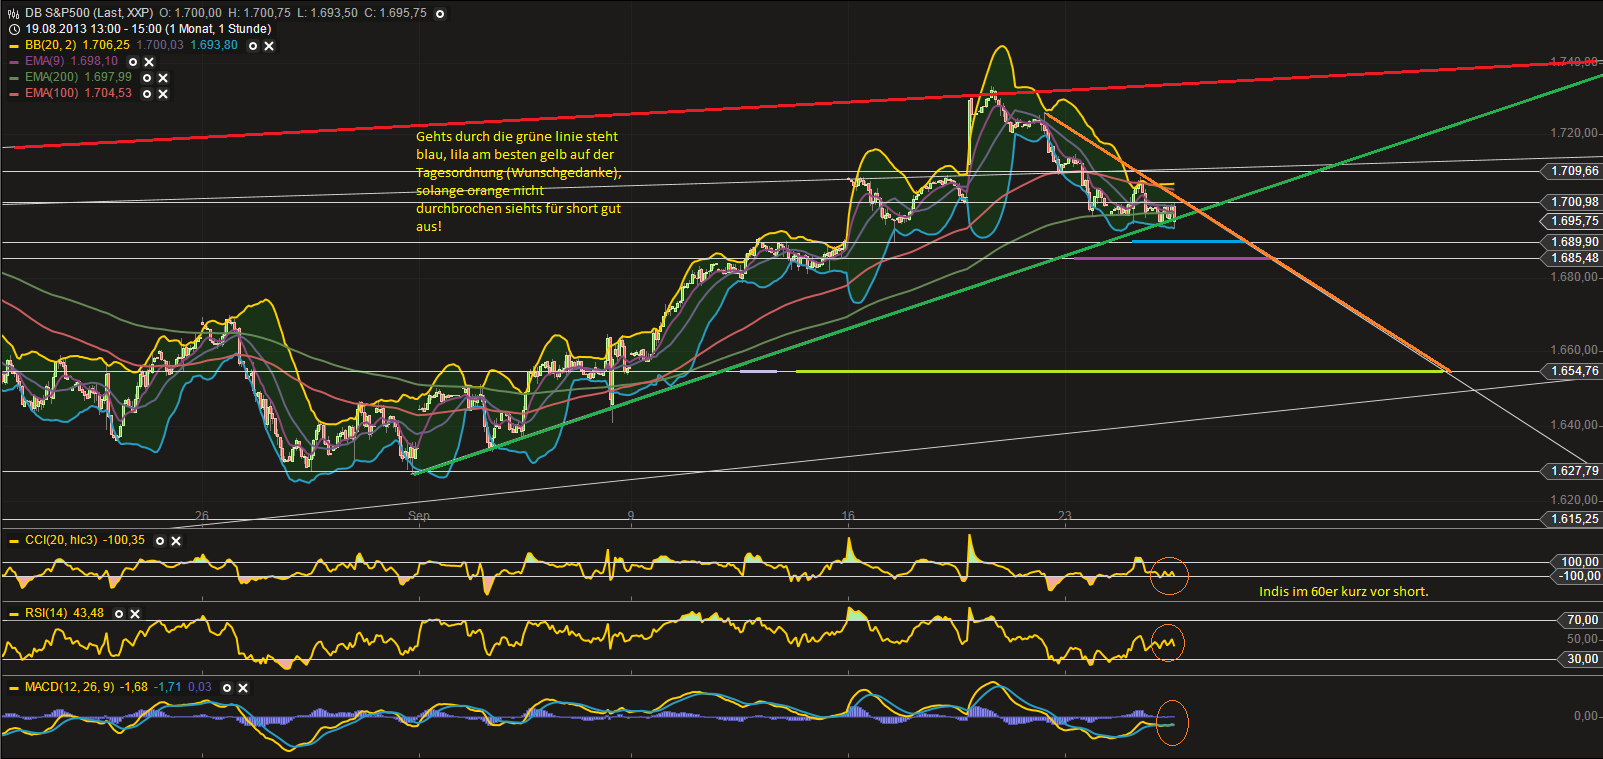The image size is (1603, 759).
Task: Click the RSI value 43,48
Action: (88, 613)
